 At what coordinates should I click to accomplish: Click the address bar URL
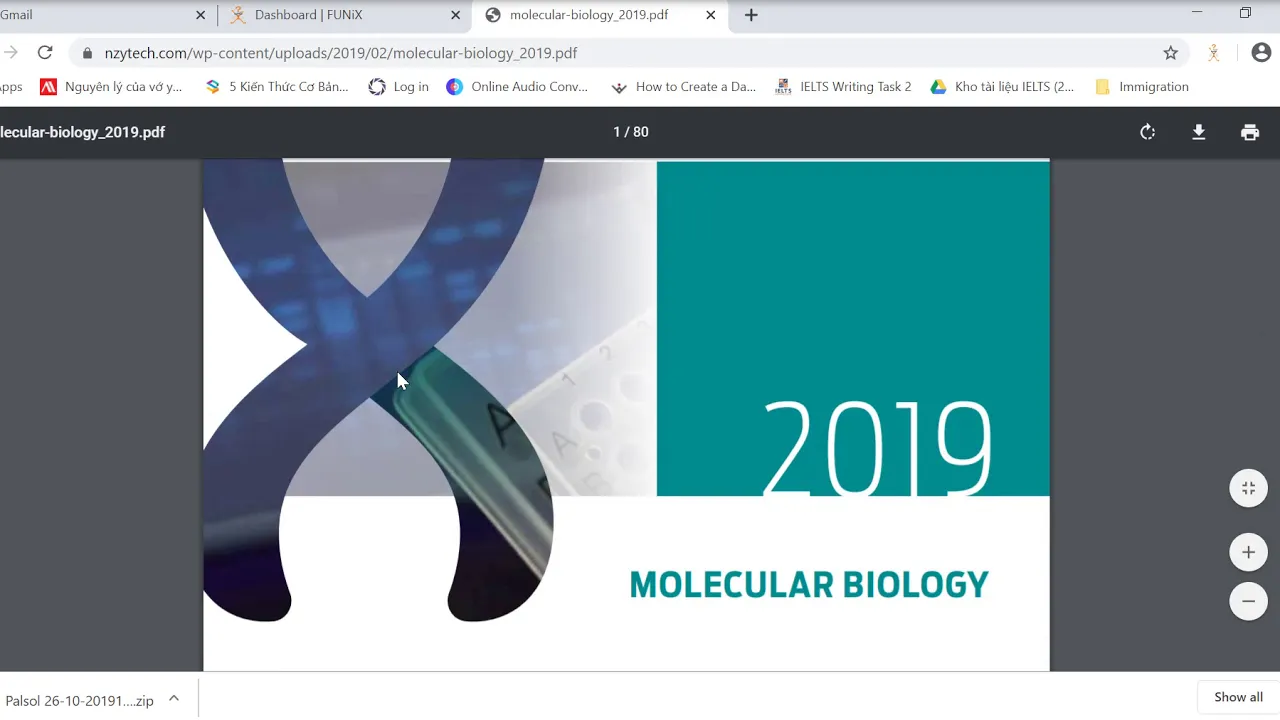pyautogui.click(x=341, y=53)
